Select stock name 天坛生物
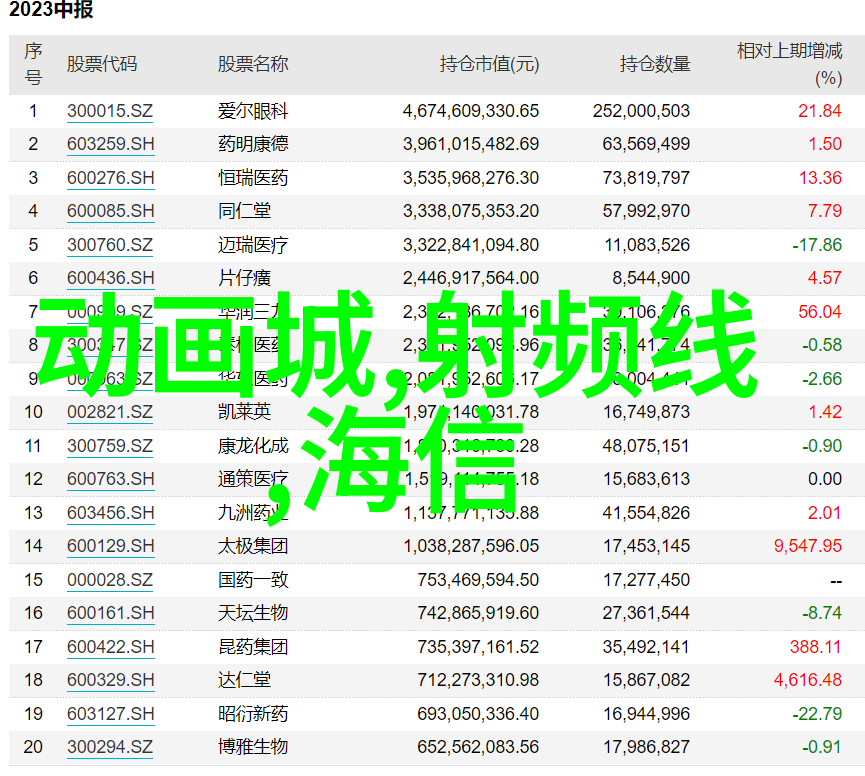The image size is (865, 776). [x=253, y=613]
